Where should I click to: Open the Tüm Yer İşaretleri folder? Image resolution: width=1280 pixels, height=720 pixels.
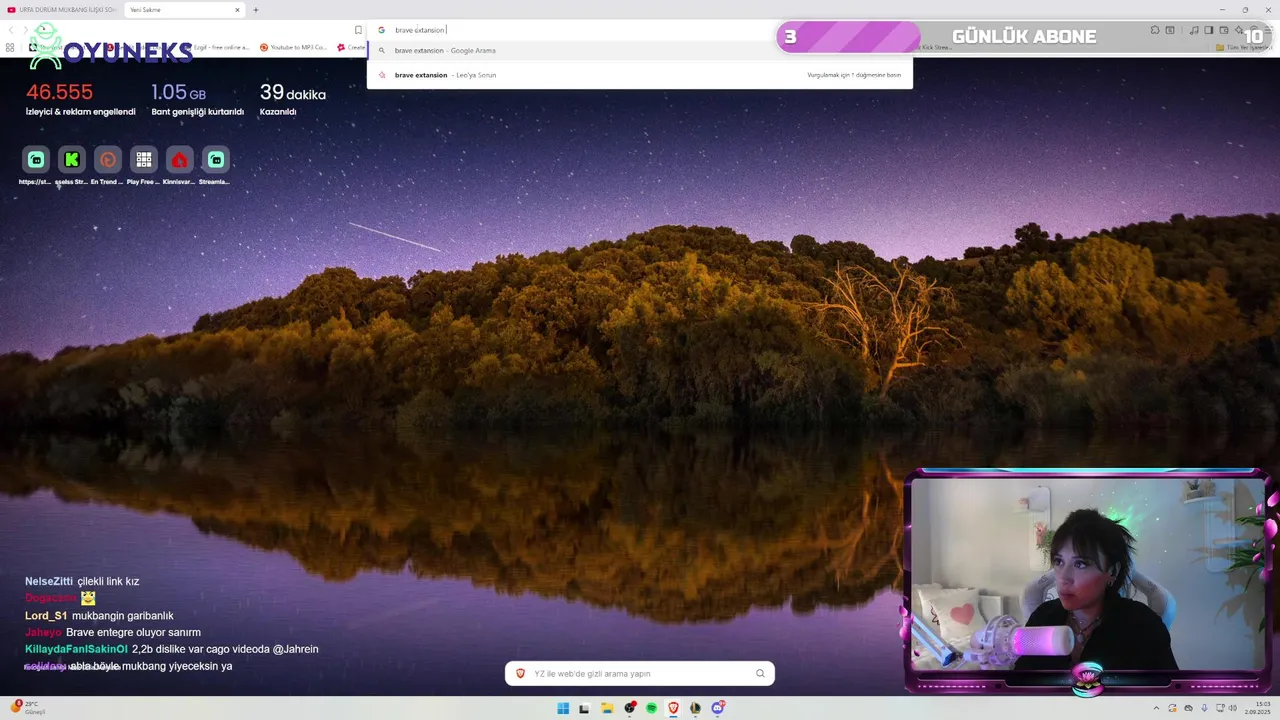(1244, 47)
